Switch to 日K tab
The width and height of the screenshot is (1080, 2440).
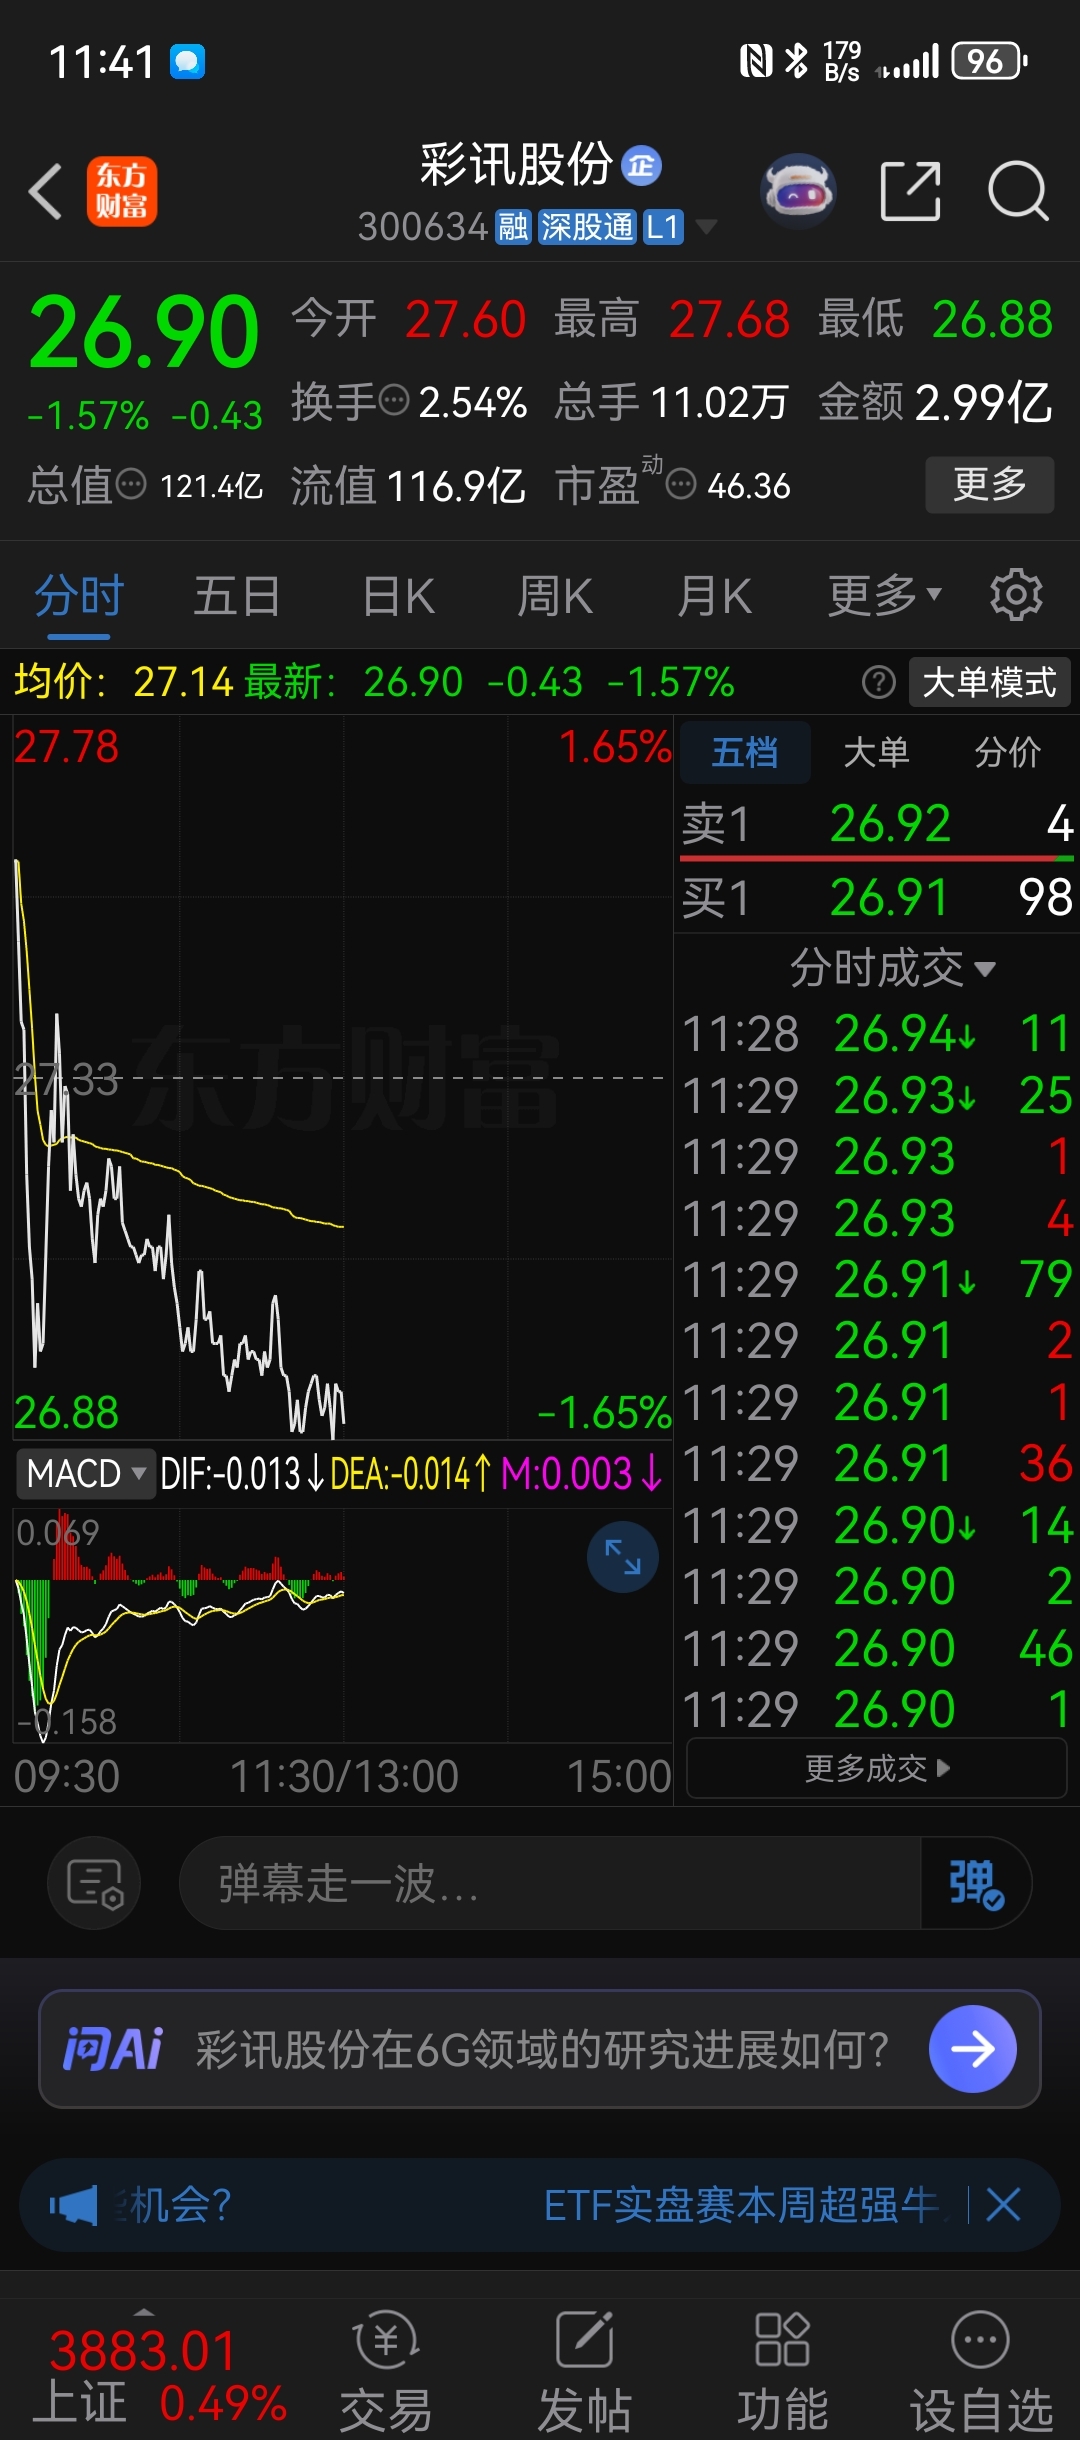point(397,596)
